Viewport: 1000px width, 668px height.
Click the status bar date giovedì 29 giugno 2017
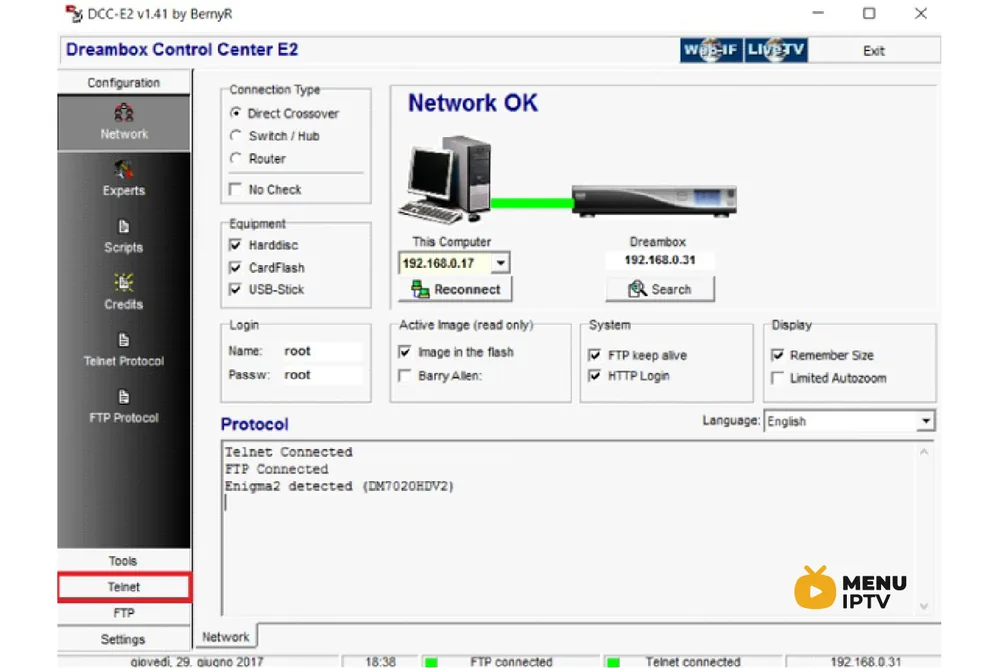click(x=196, y=662)
